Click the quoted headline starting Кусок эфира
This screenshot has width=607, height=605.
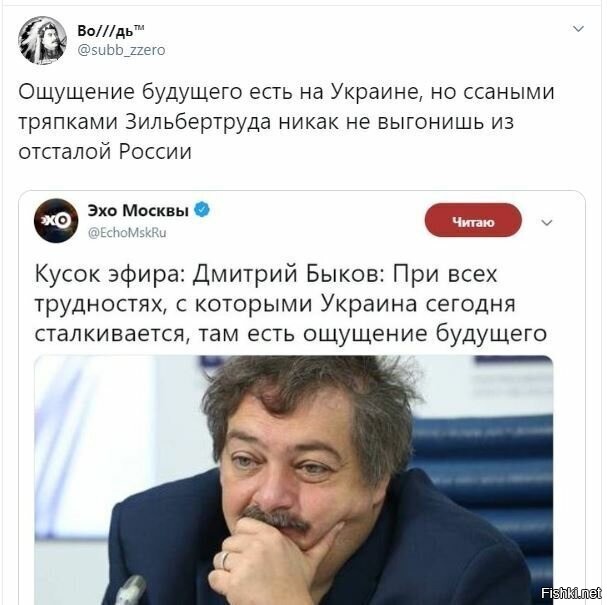pos(290,304)
